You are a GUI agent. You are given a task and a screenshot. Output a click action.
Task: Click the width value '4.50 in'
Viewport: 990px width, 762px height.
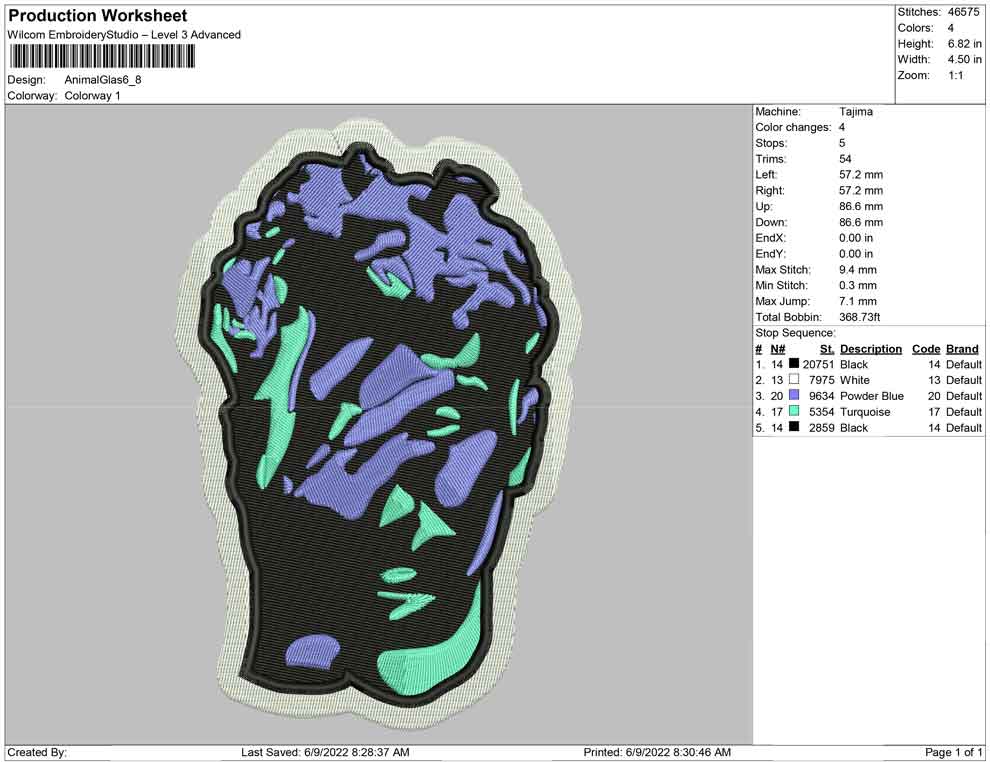point(965,59)
